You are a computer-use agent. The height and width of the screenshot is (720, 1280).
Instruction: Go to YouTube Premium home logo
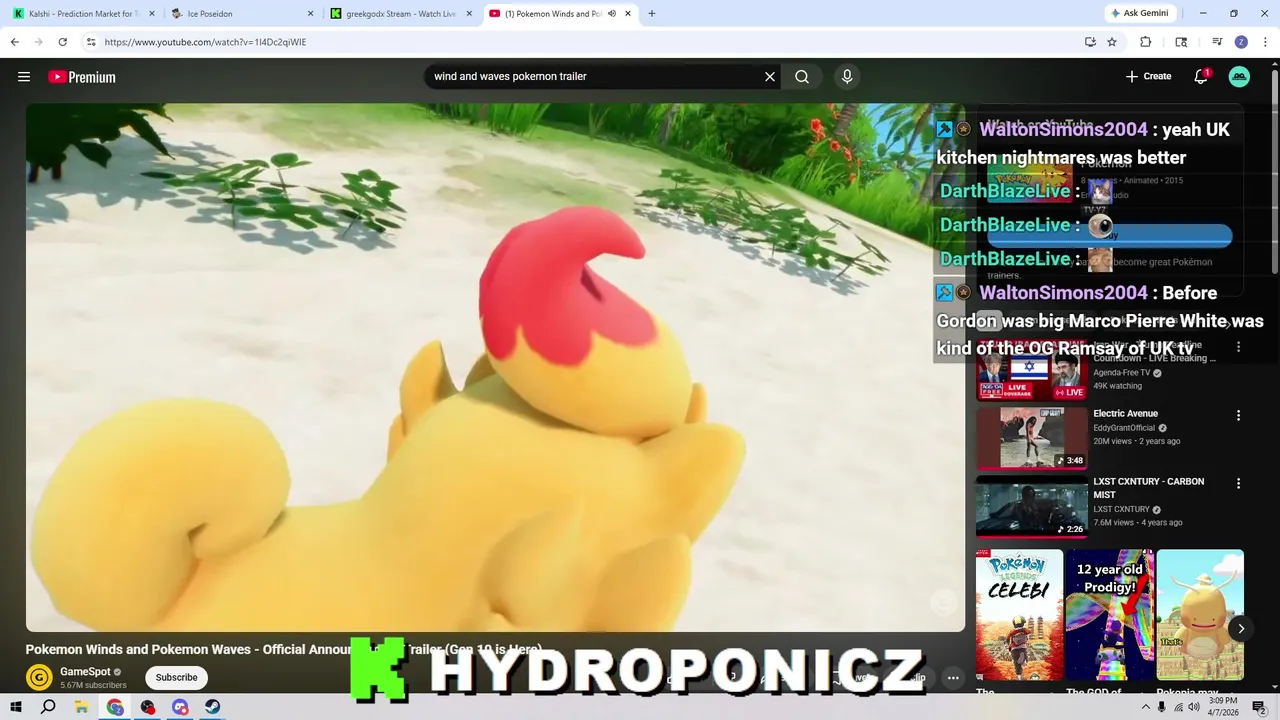(x=82, y=77)
